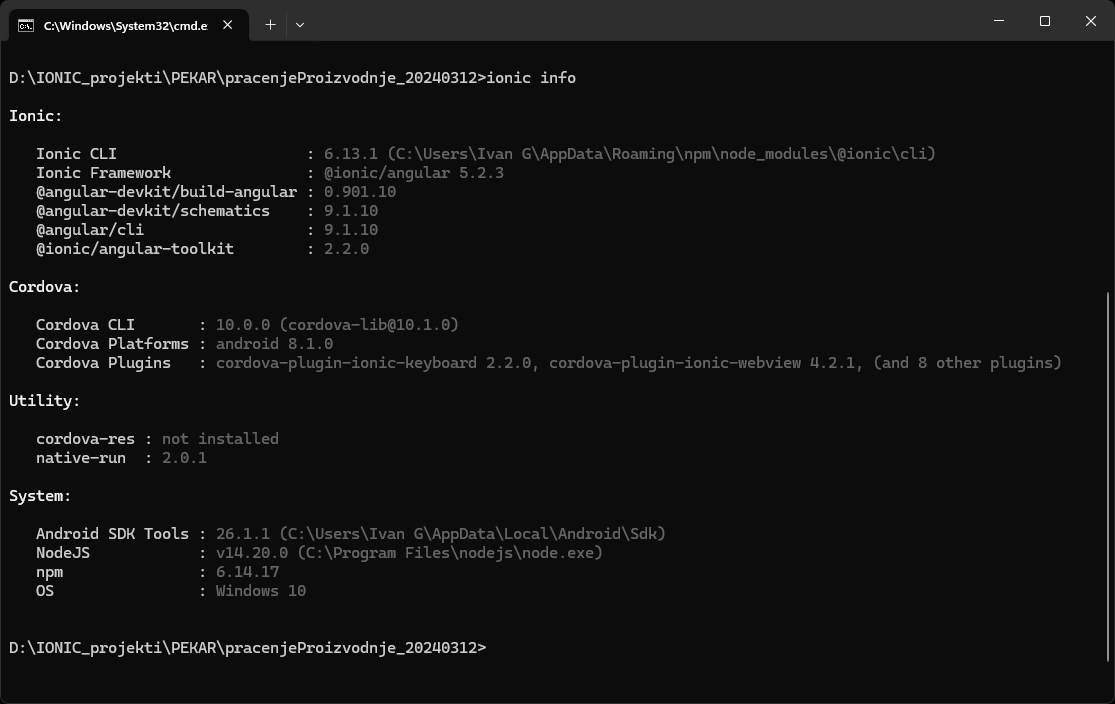Click the "System:" section heading
Image resolution: width=1115 pixels, height=704 pixels.
[40, 496]
